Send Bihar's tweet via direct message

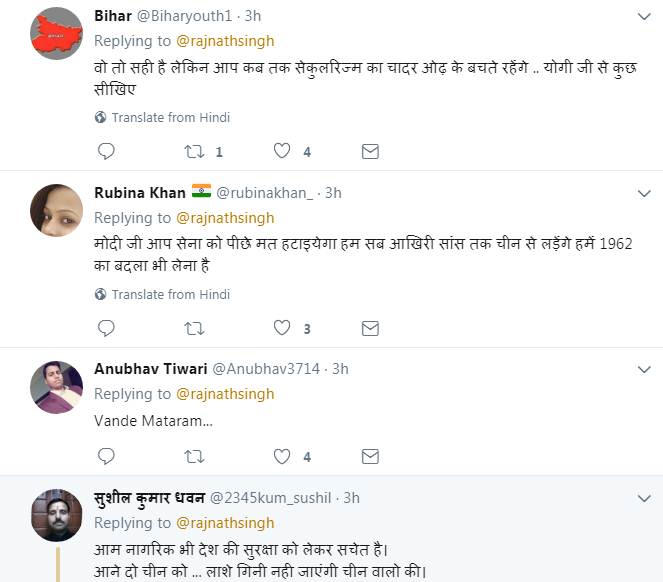click(x=370, y=152)
